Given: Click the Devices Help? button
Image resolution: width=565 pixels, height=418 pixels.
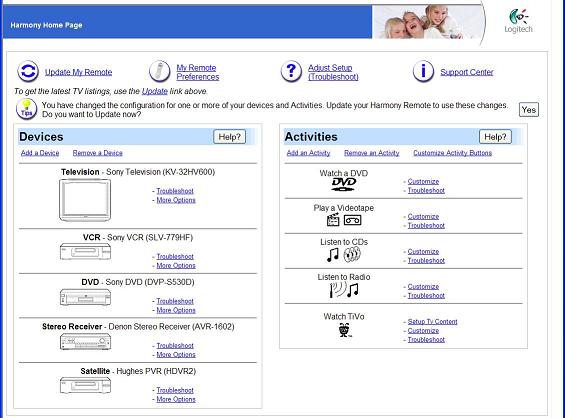Looking at the screenshot, I should pyautogui.click(x=230, y=137).
